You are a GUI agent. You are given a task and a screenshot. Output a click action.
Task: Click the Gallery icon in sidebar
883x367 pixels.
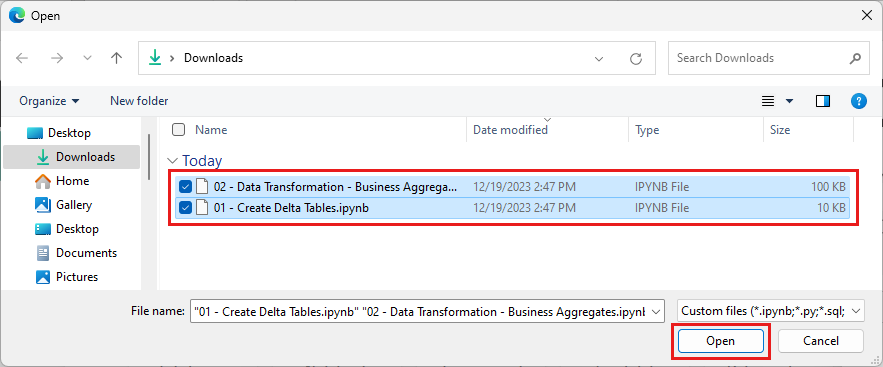[43, 205]
